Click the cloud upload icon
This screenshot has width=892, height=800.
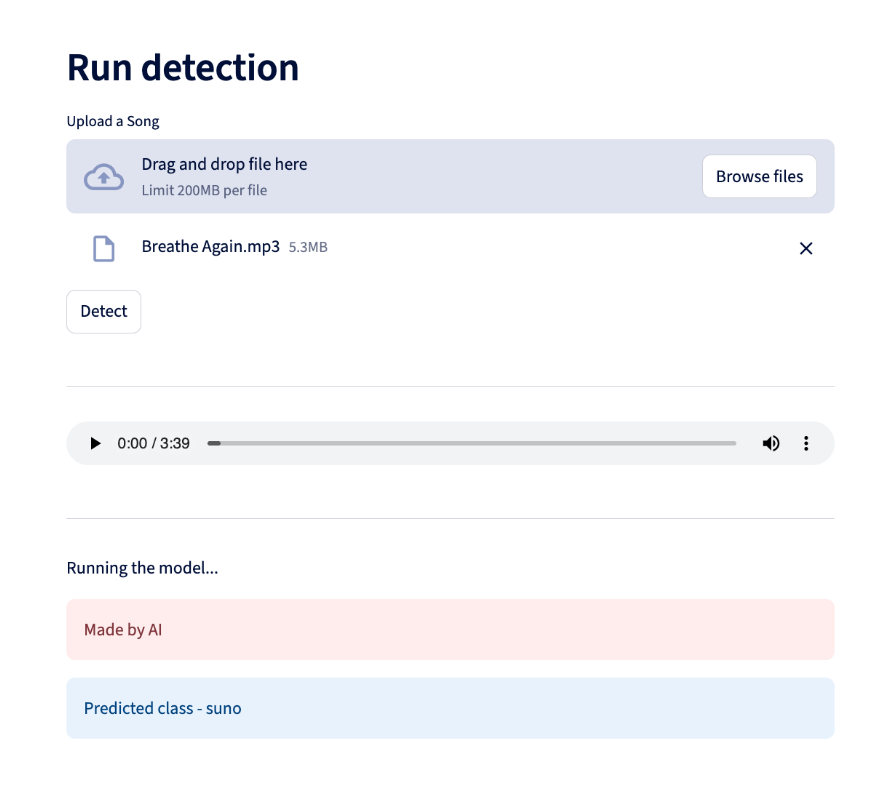[x=104, y=177]
